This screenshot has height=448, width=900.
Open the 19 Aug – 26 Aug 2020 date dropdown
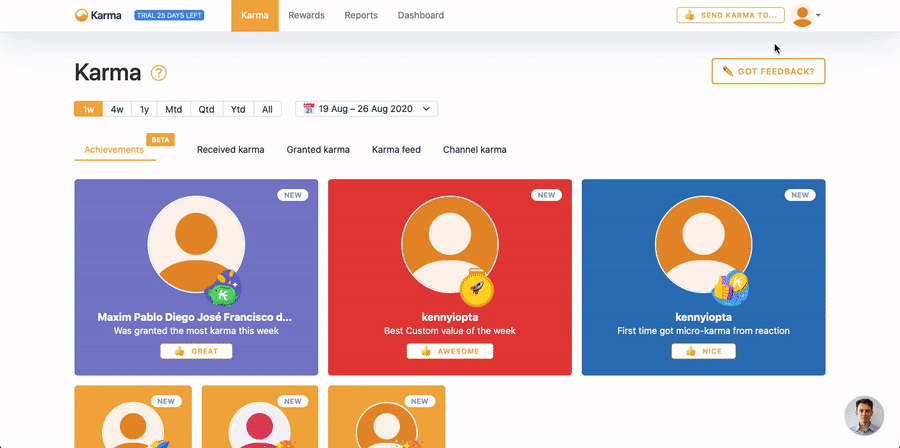point(366,108)
